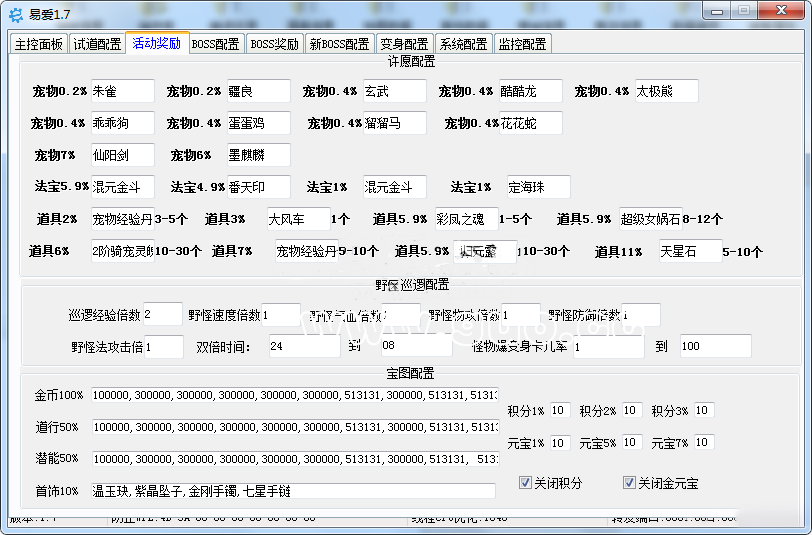Click the 道具2% field 宠物经验丹
Viewport: 812px width, 535px height.
point(123,219)
